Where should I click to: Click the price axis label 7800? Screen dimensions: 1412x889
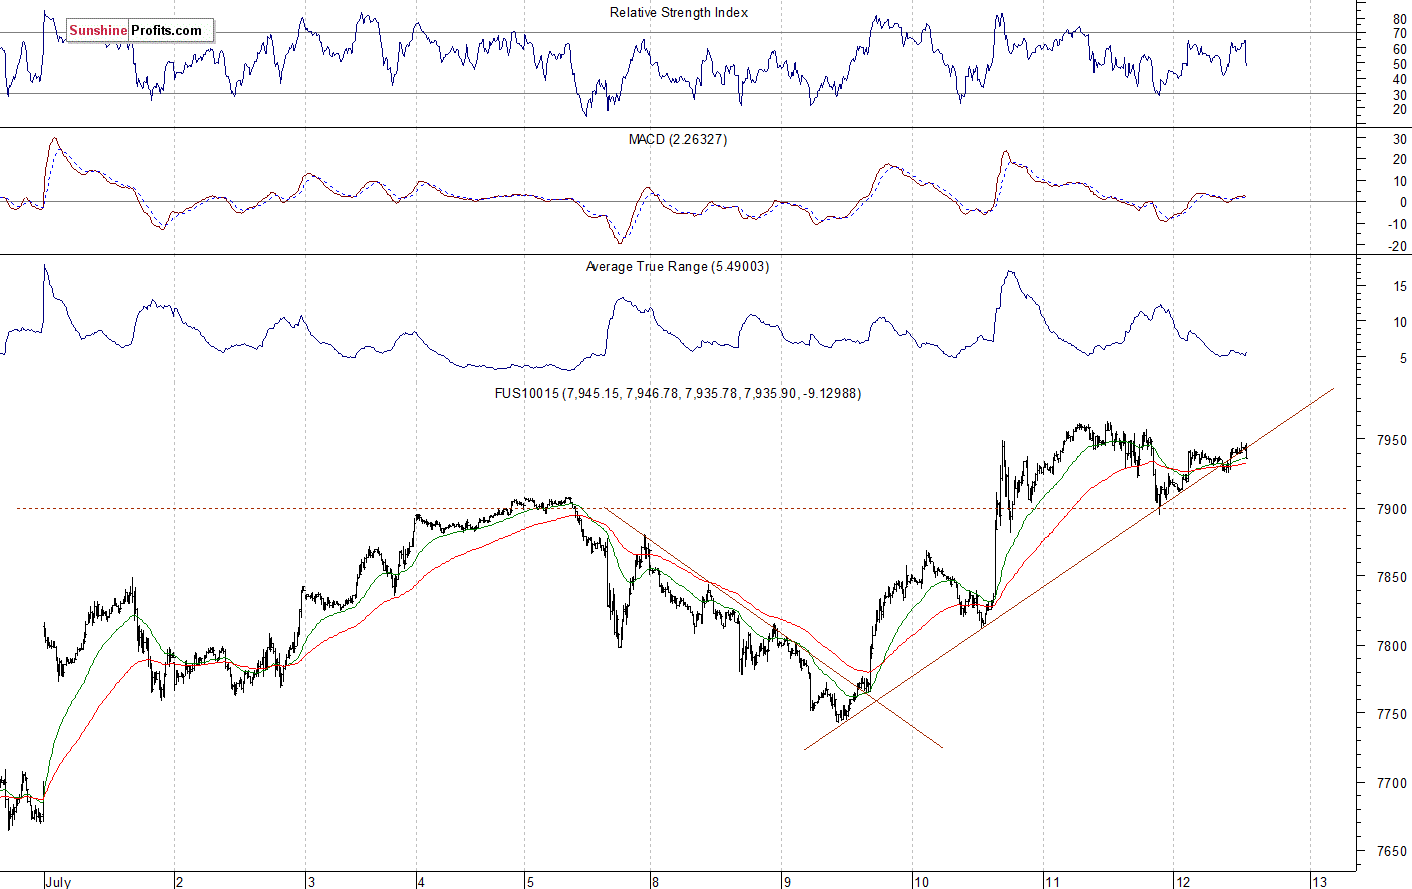[1392, 647]
